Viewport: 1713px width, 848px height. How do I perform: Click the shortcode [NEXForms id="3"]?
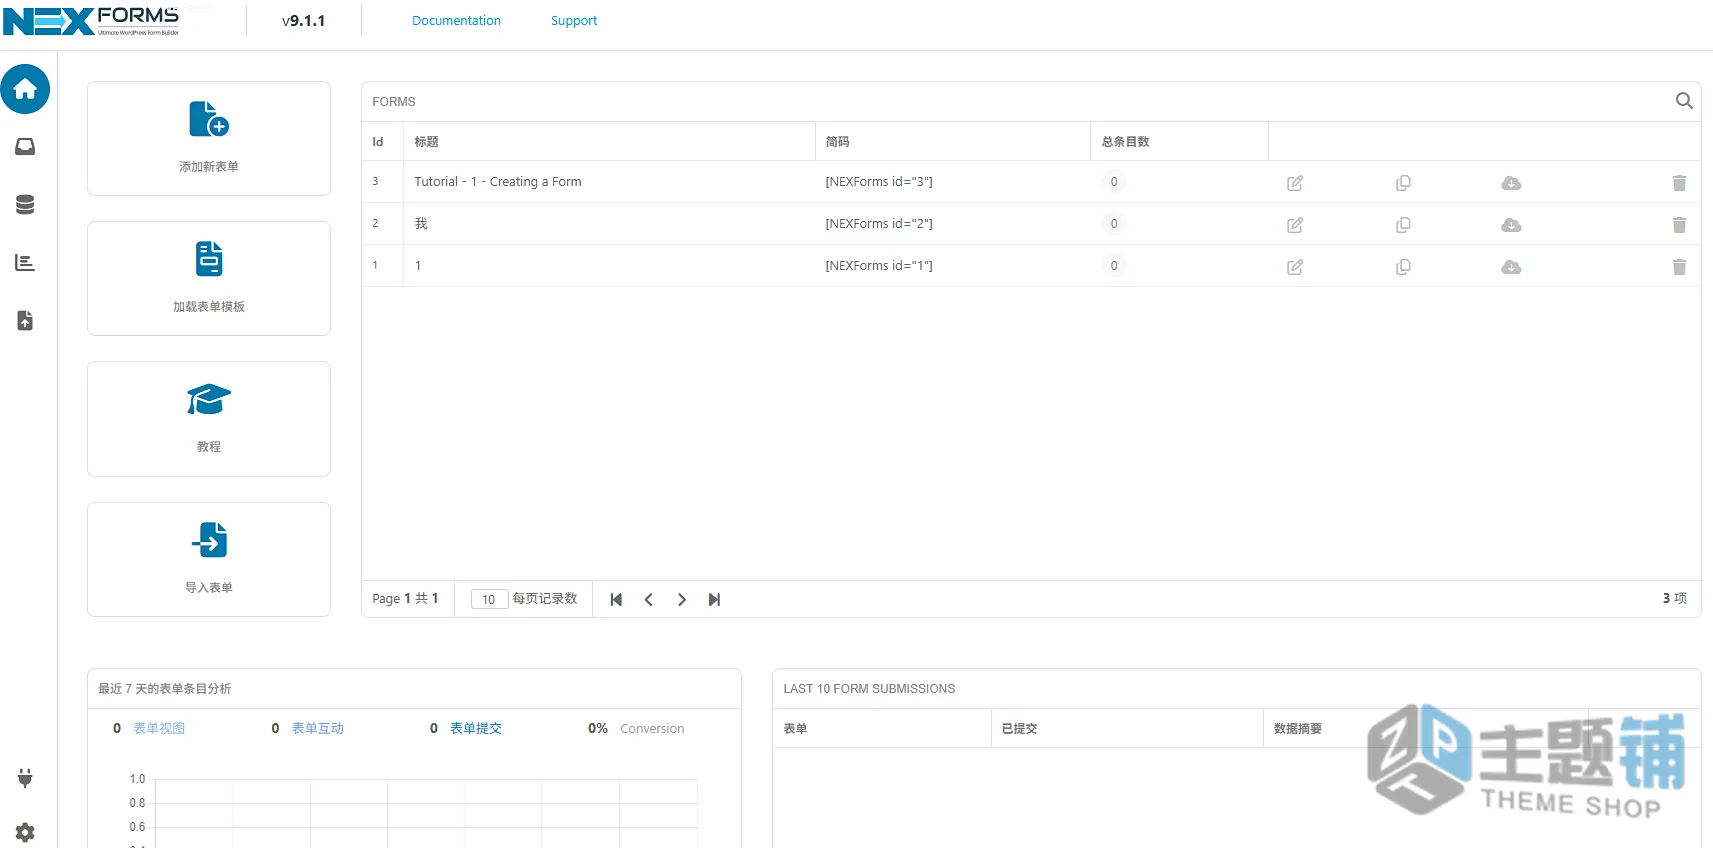879,182
